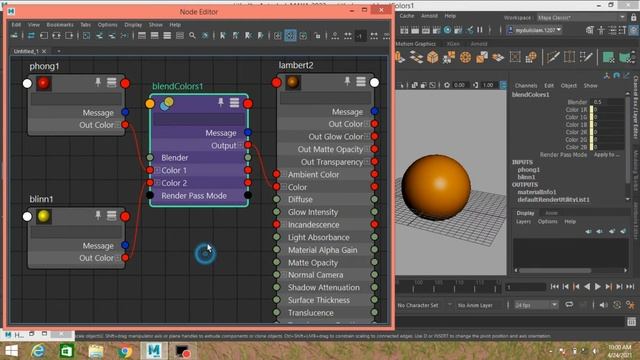The height and width of the screenshot is (360, 640).
Task: Open Layer Editor Options menu
Action: coord(547,222)
